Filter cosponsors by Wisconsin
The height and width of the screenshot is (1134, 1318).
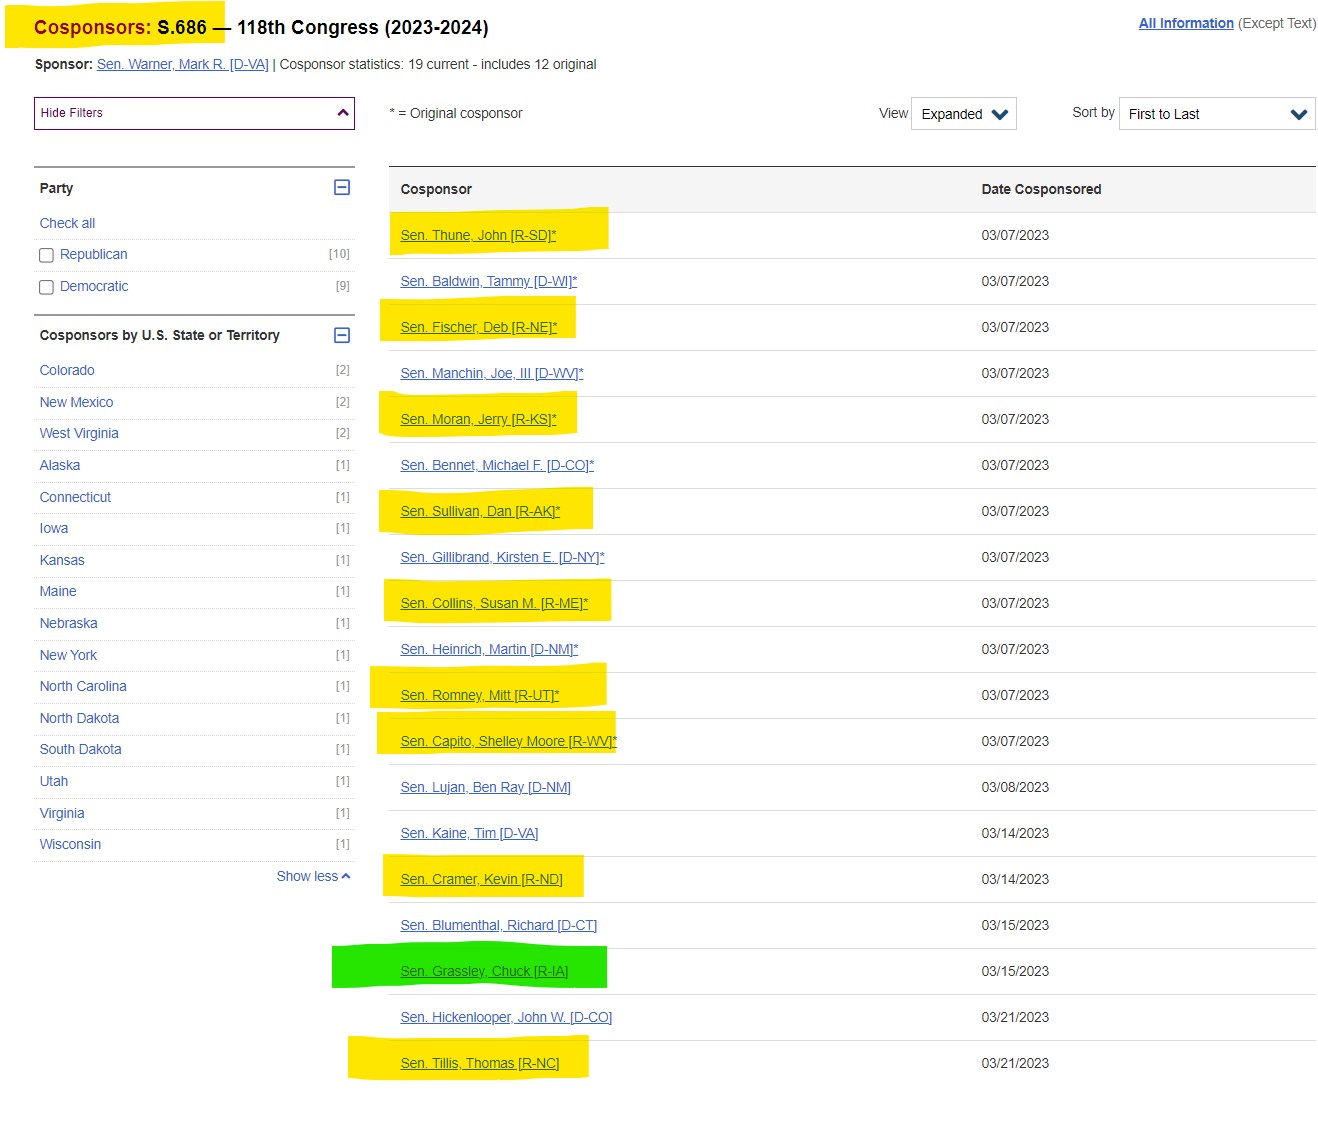[70, 844]
